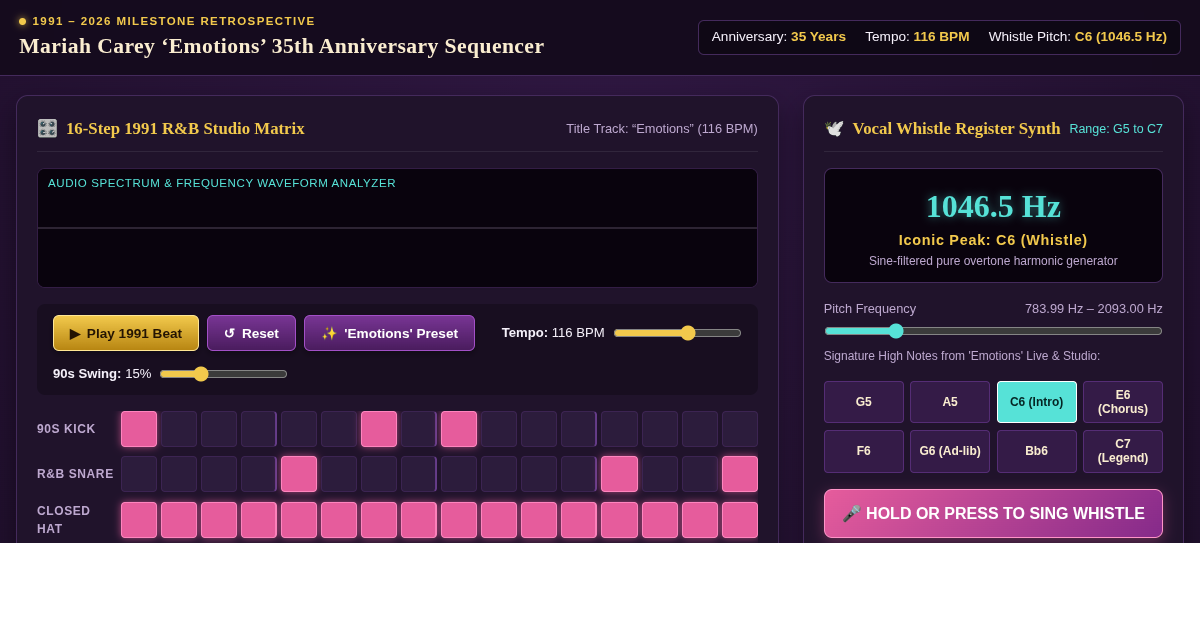Toggle step 1 in 90s Kick row
The height and width of the screenshot is (630, 1200).
pos(139,429)
